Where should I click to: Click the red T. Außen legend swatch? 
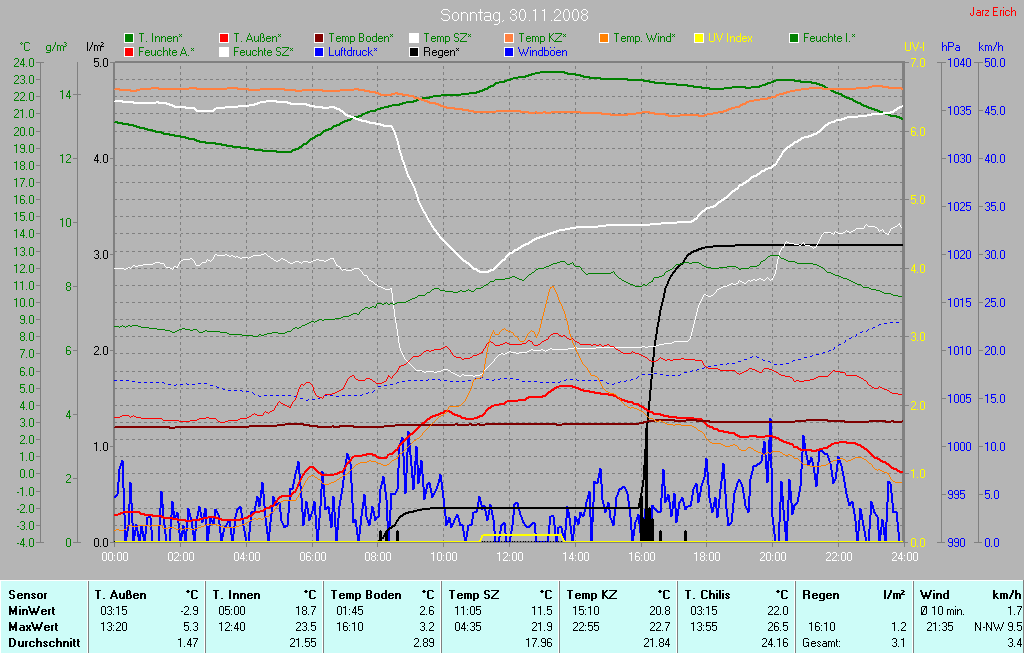point(224,38)
